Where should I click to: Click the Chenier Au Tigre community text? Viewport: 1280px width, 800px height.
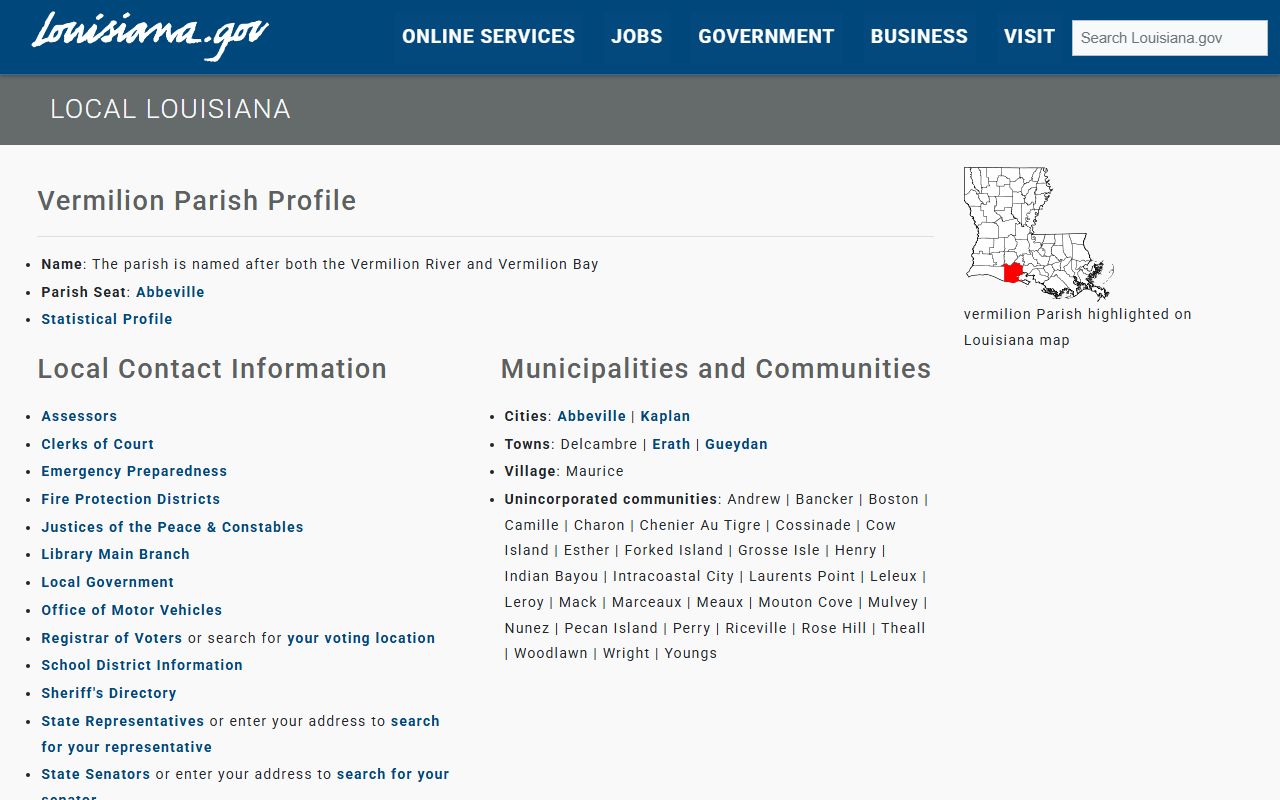[x=700, y=525]
